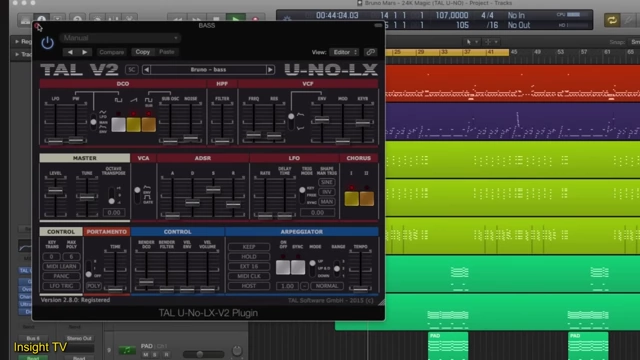
Task: Toggle Chorus I button
Action: click(x=351, y=199)
